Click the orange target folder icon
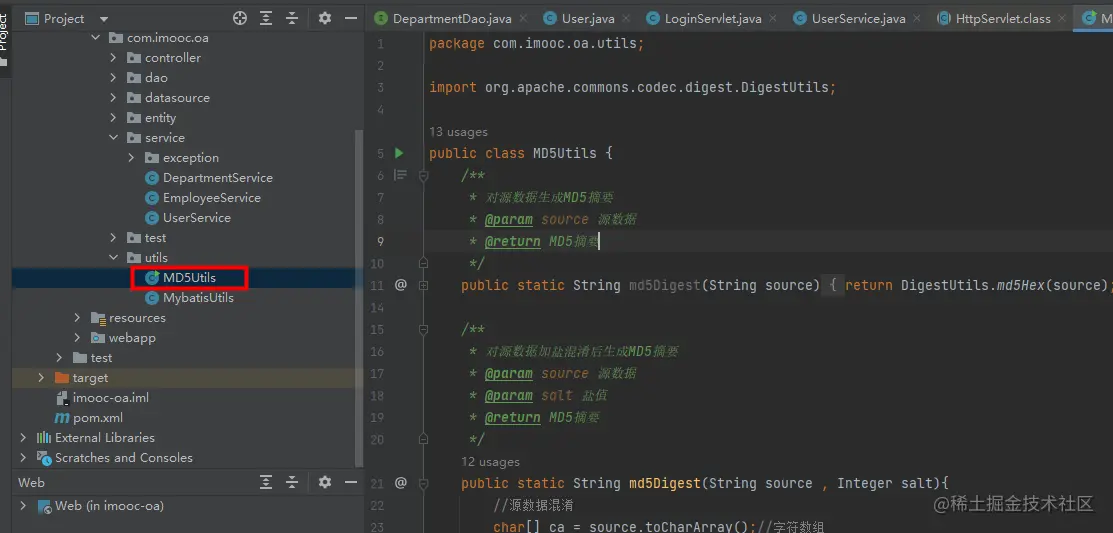This screenshot has width=1113, height=533. tap(62, 378)
